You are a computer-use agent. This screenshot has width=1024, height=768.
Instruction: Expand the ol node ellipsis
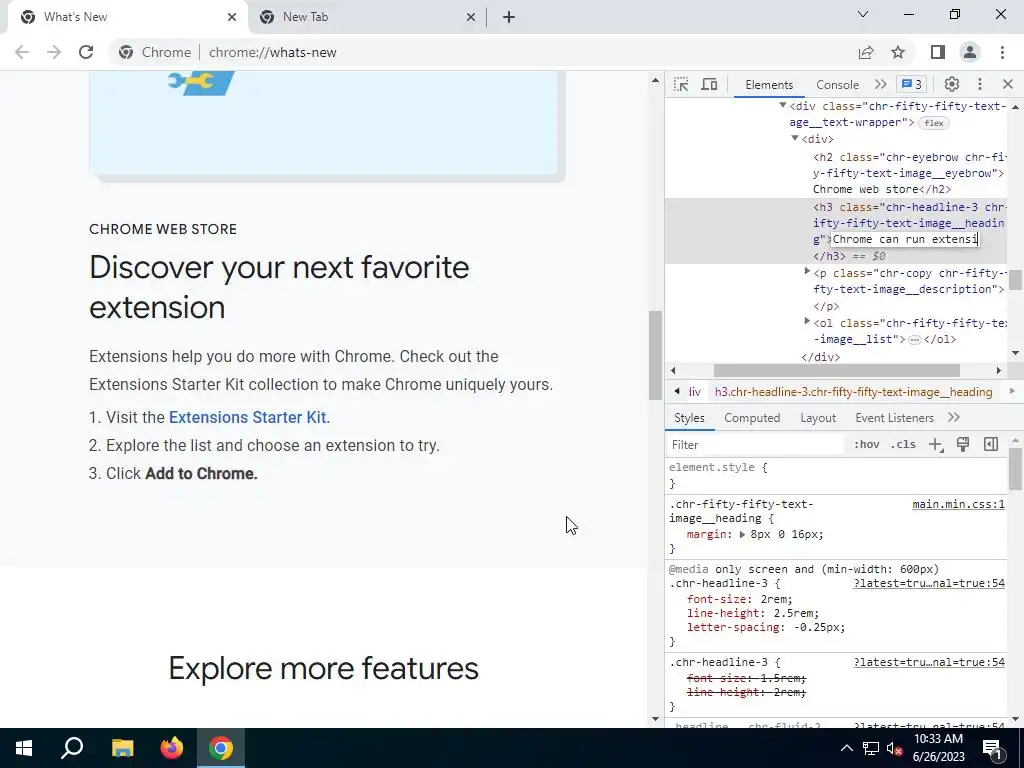pyautogui.click(x=915, y=340)
